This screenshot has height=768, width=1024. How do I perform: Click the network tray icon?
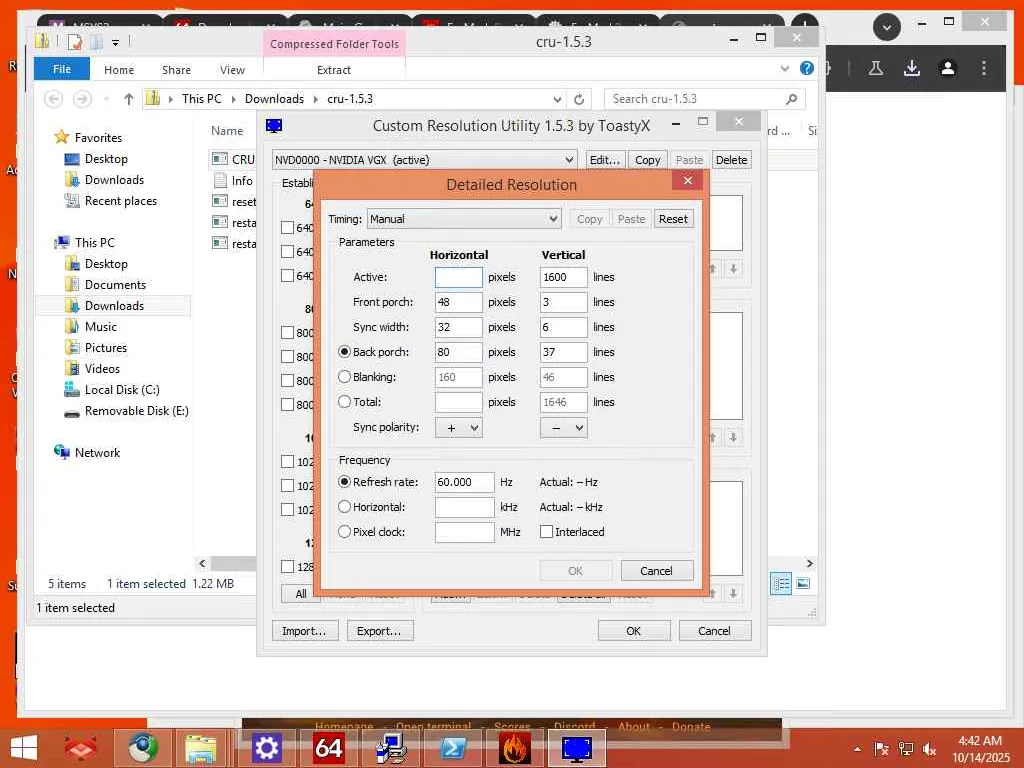[x=905, y=749]
